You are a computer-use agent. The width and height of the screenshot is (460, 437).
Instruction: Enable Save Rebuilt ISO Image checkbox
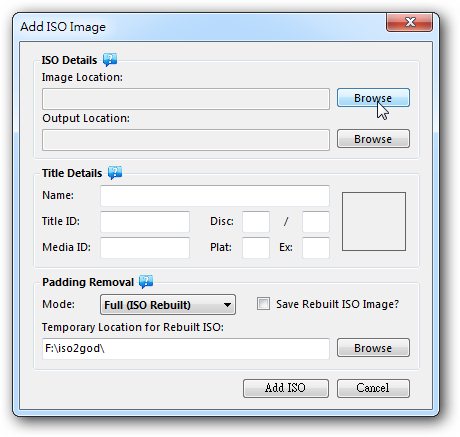pos(263,304)
